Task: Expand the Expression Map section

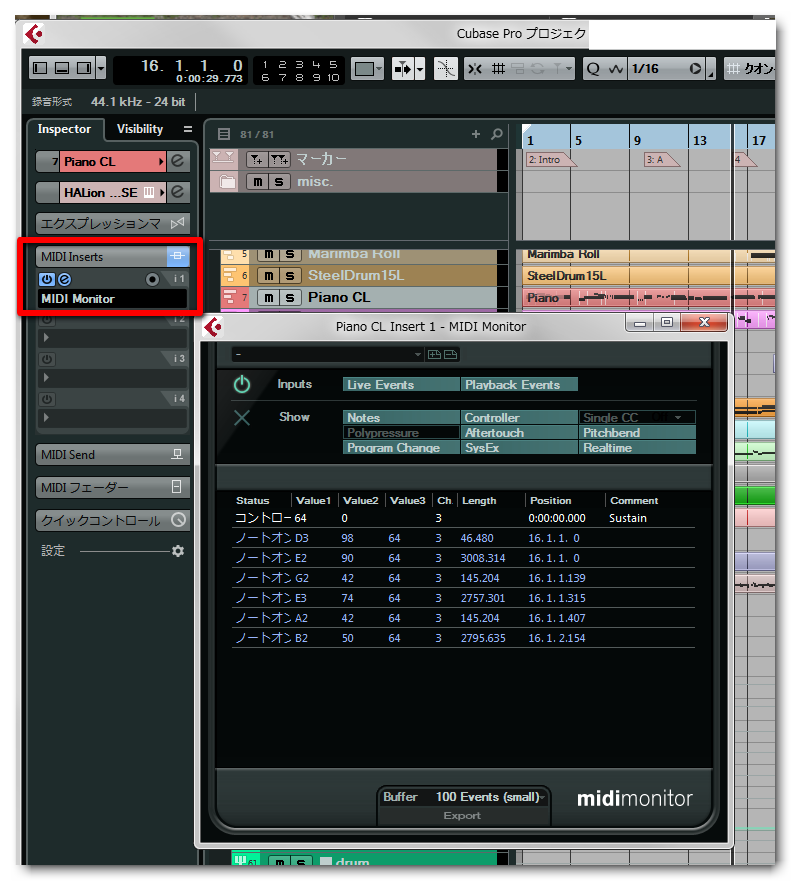Action: point(112,224)
